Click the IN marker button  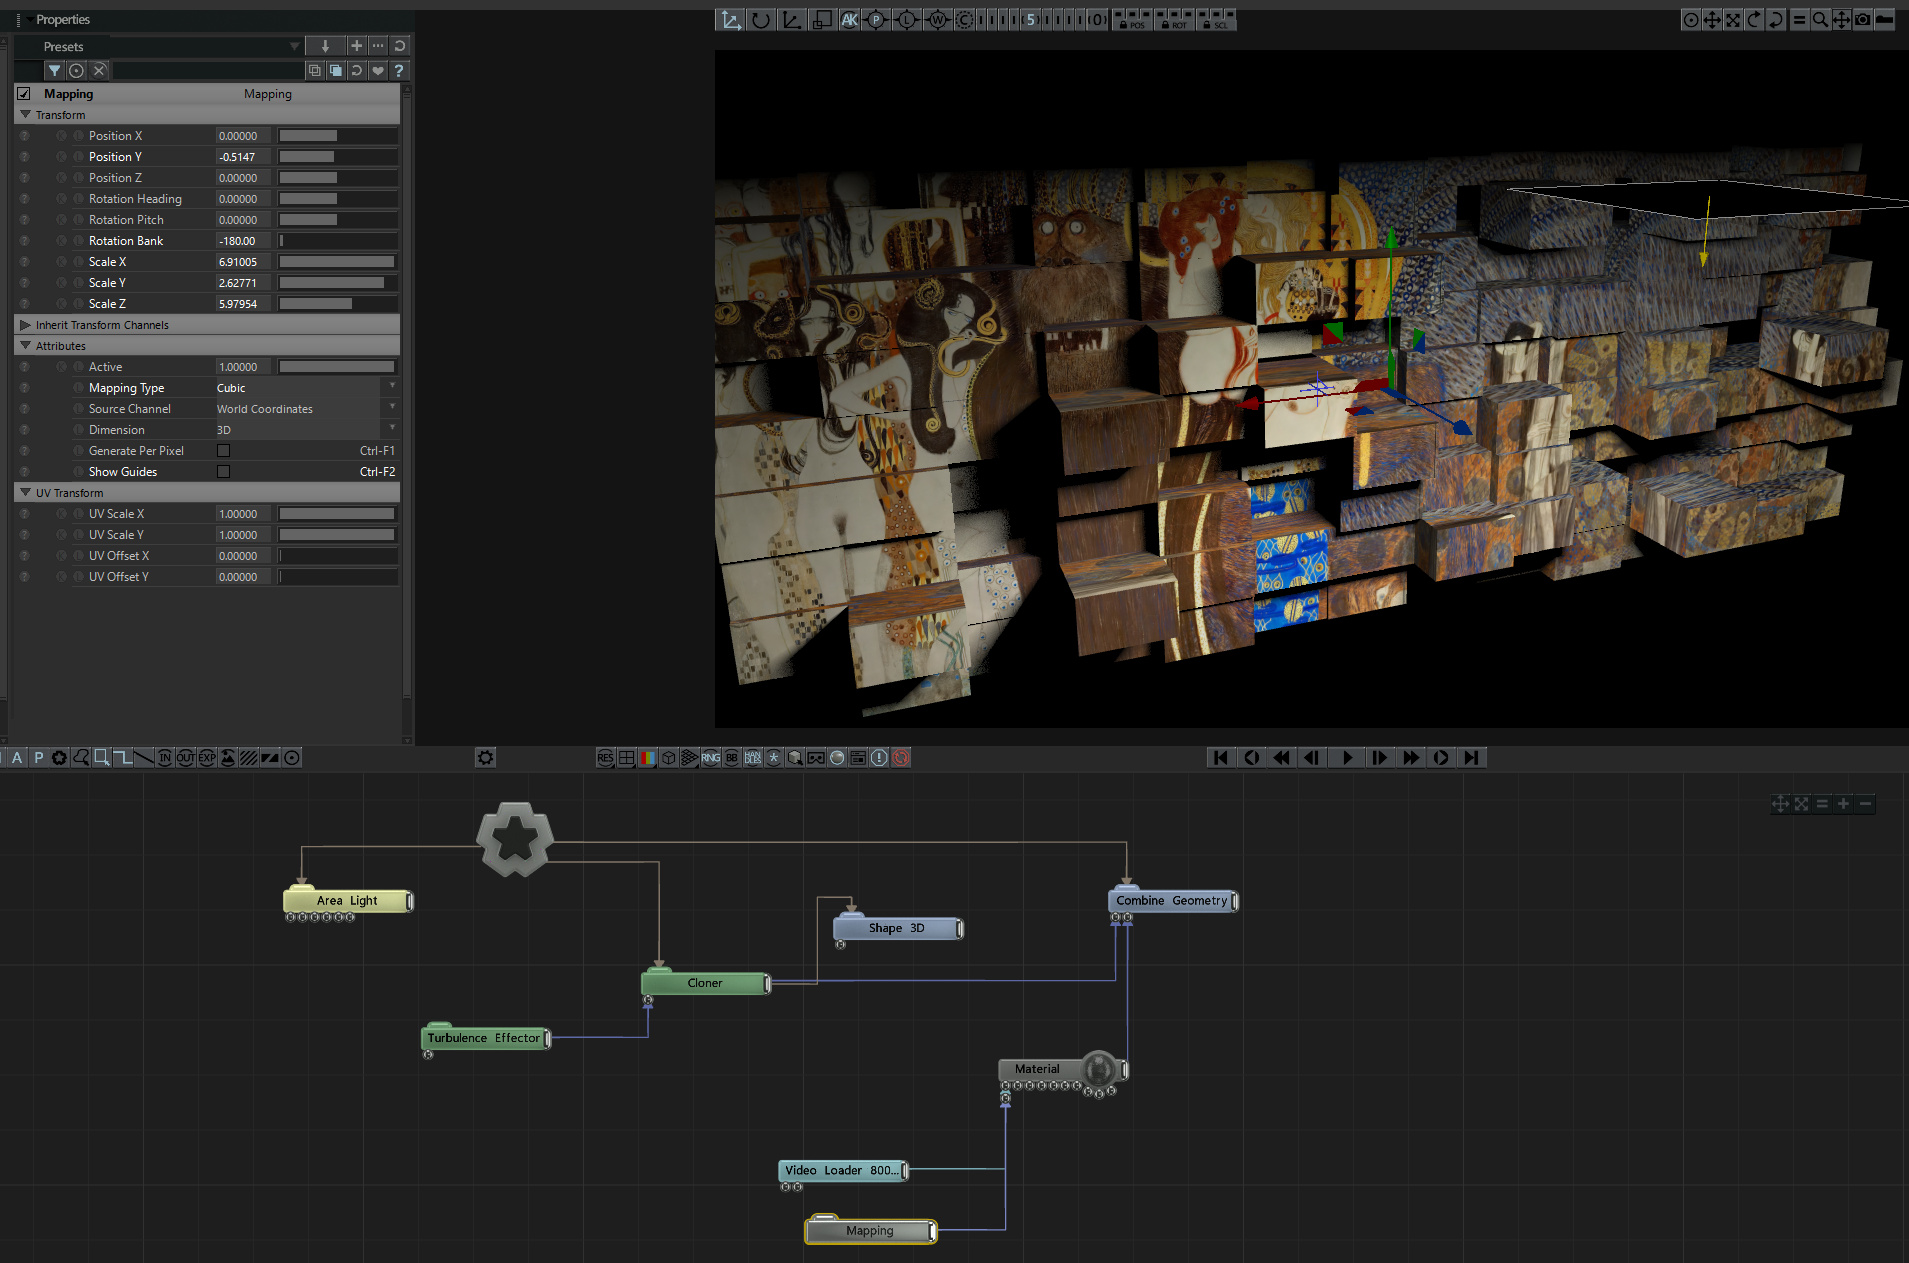click(x=165, y=758)
